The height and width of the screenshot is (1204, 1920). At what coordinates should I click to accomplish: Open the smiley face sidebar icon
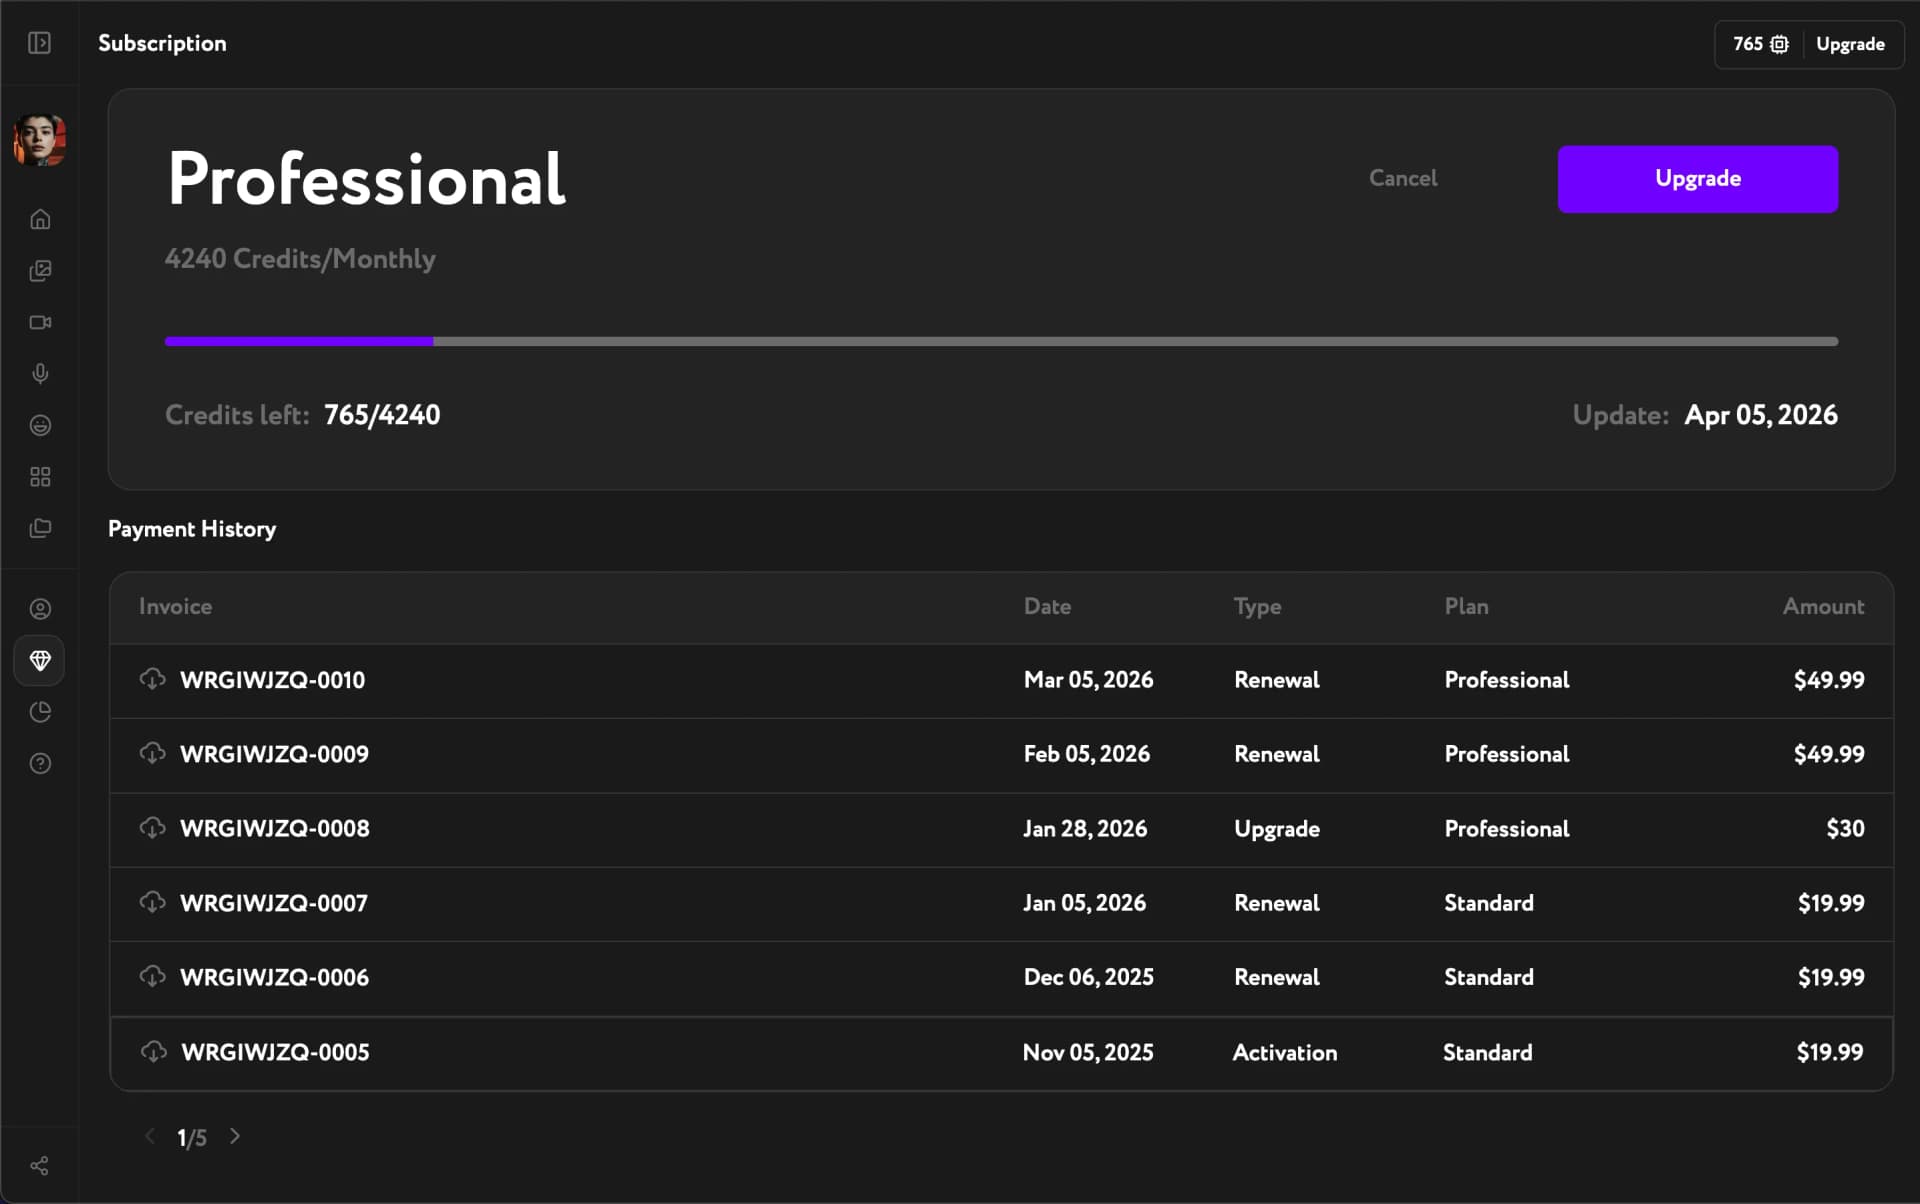point(40,425)
